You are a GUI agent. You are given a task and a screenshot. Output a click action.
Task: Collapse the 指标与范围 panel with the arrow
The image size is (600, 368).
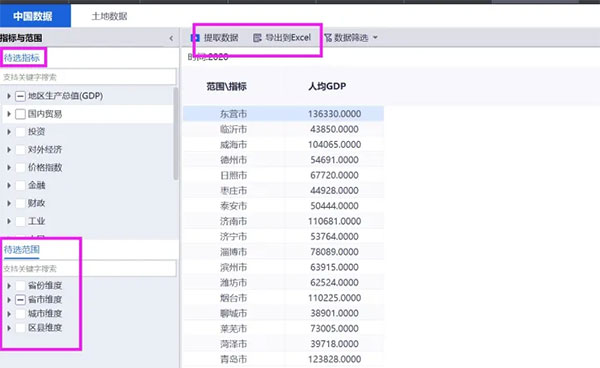[171, 38]
